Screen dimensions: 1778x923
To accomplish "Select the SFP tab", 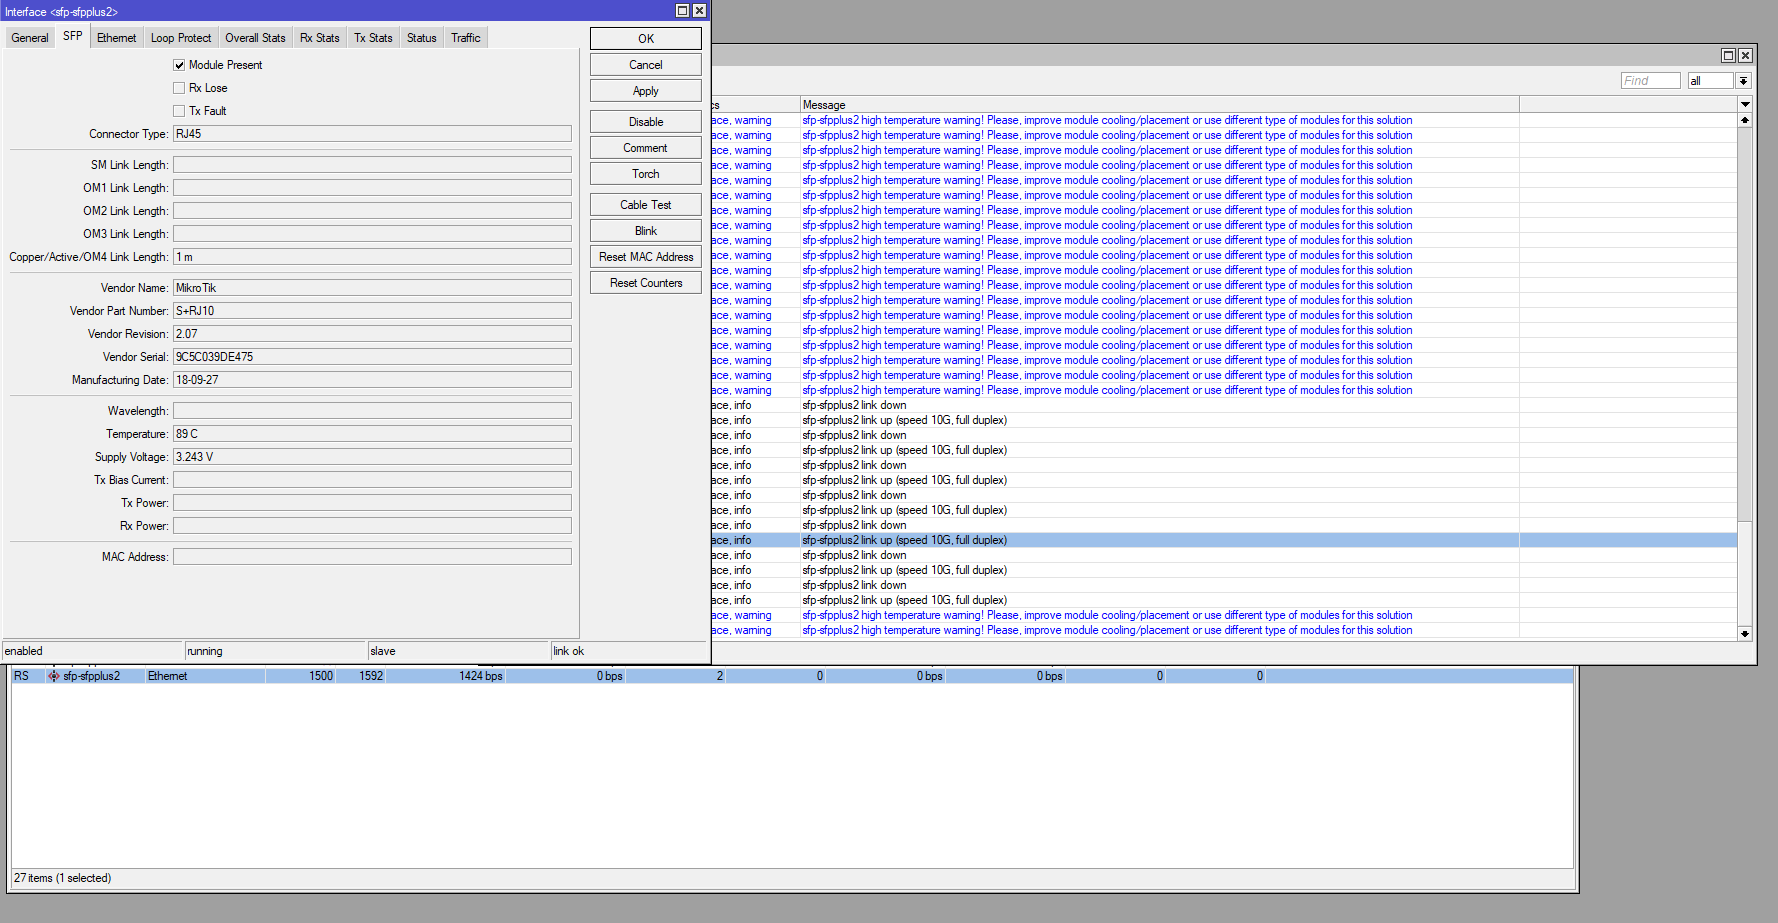I will (73, 36).
